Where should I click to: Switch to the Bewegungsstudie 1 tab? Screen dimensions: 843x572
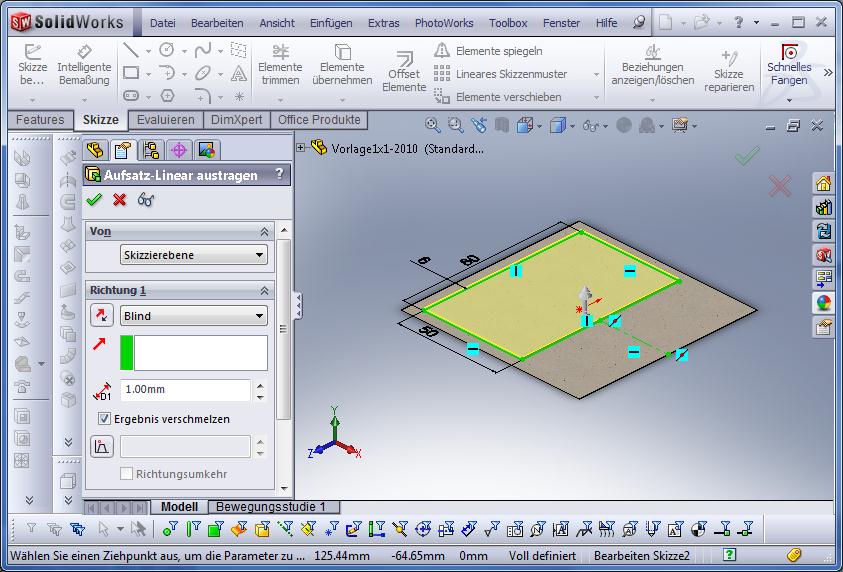tap(271, 507)
